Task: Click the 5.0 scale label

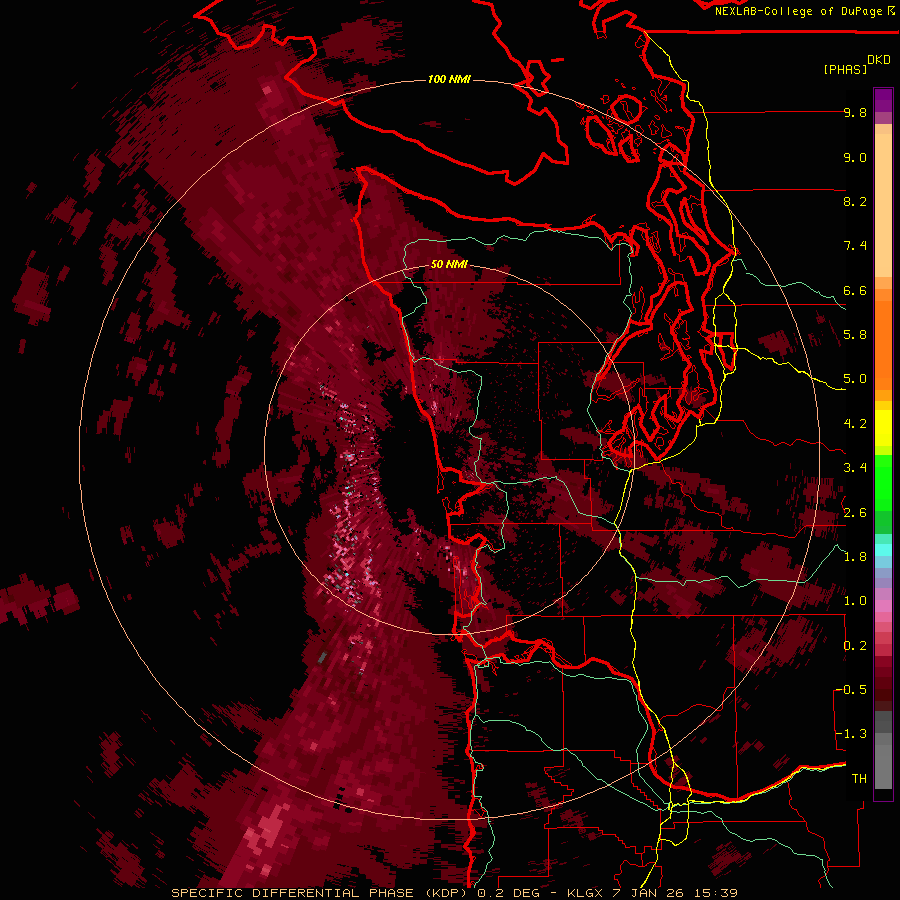Action: [855, 379]
